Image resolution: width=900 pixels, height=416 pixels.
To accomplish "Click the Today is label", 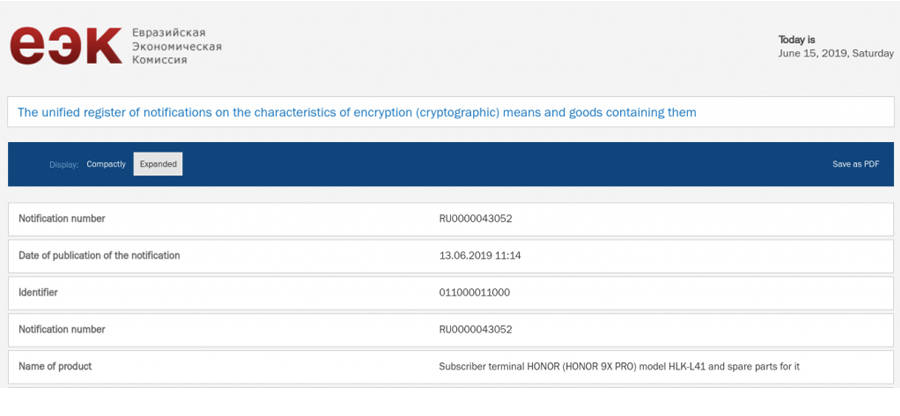I will click(797, 40).
